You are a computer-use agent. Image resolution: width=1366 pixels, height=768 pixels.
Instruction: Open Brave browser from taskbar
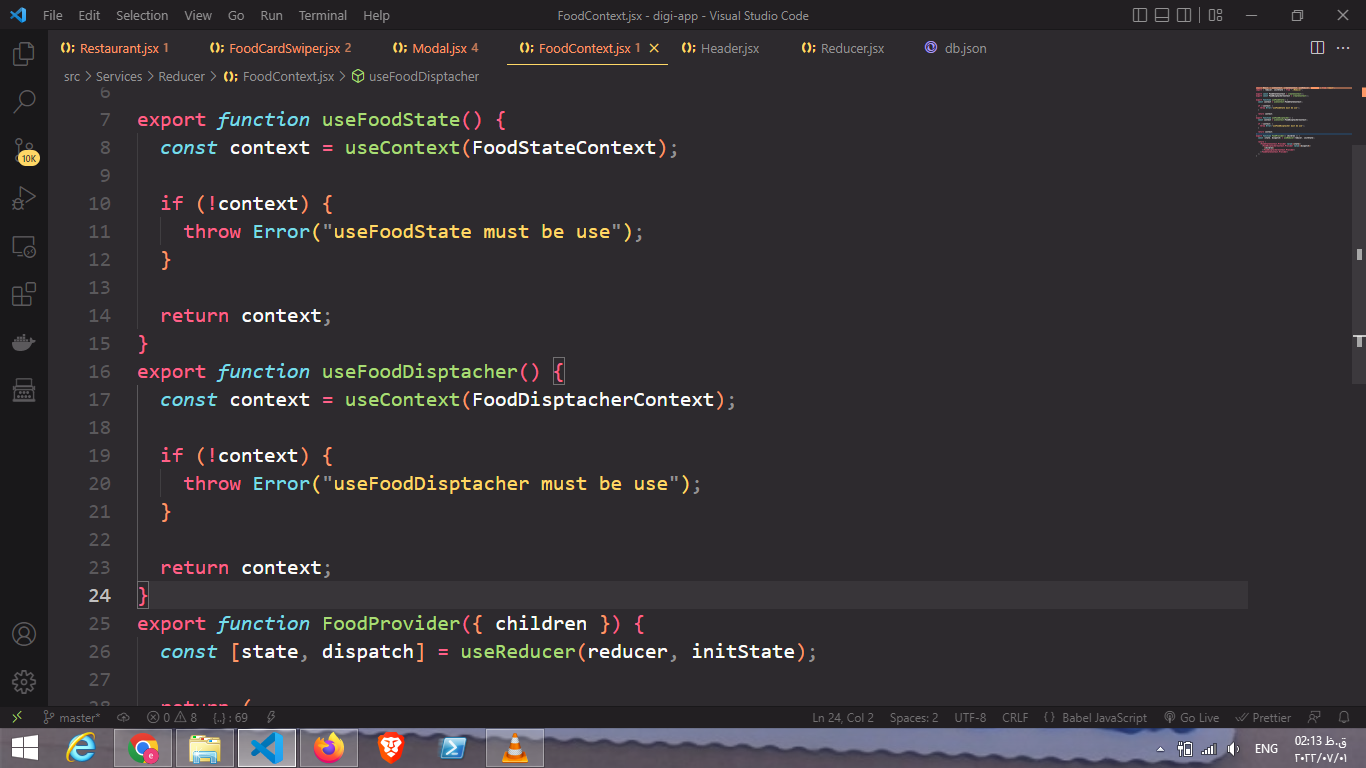[391, 748]
